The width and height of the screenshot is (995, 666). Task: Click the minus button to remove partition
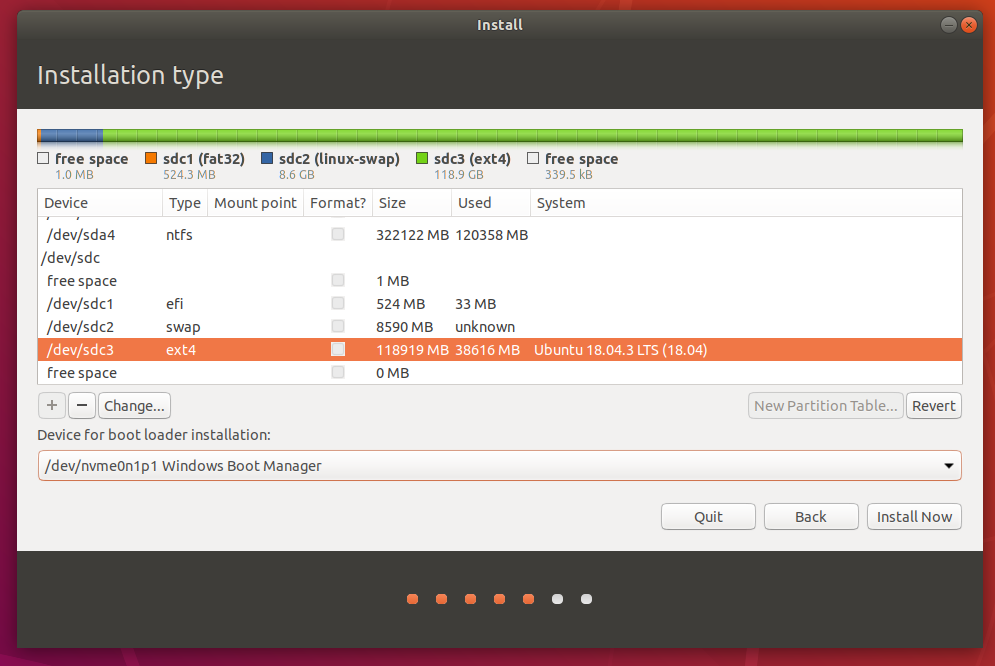tap(82, 406)
